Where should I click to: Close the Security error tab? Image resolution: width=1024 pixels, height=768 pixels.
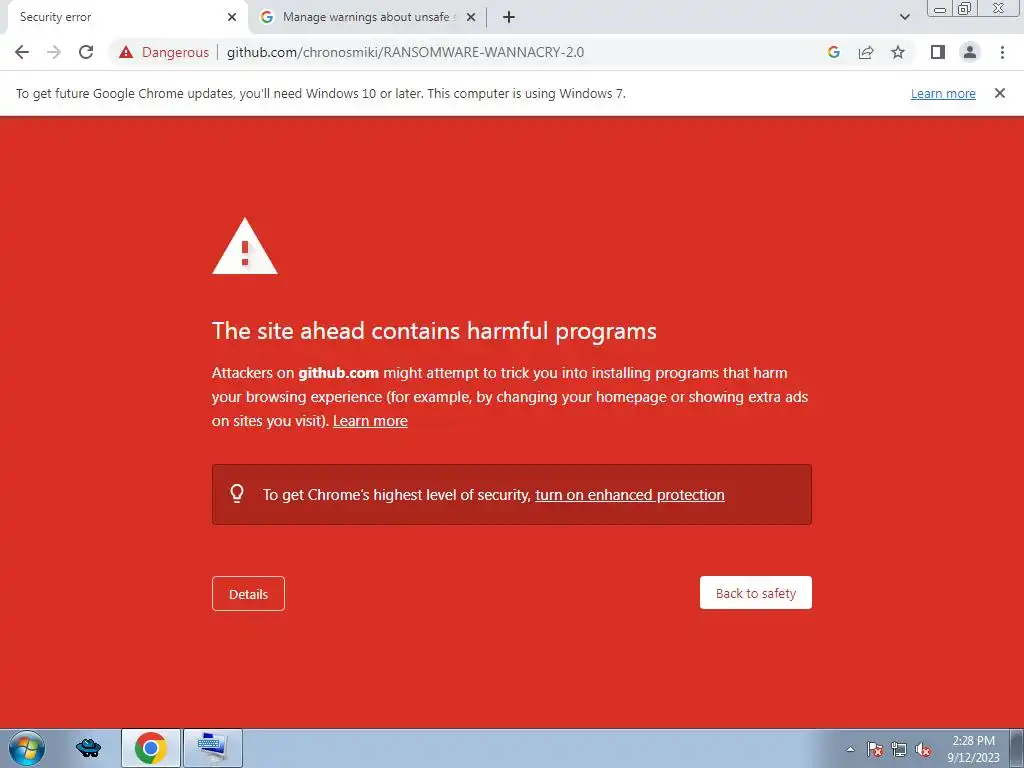[x=232, y=17]
